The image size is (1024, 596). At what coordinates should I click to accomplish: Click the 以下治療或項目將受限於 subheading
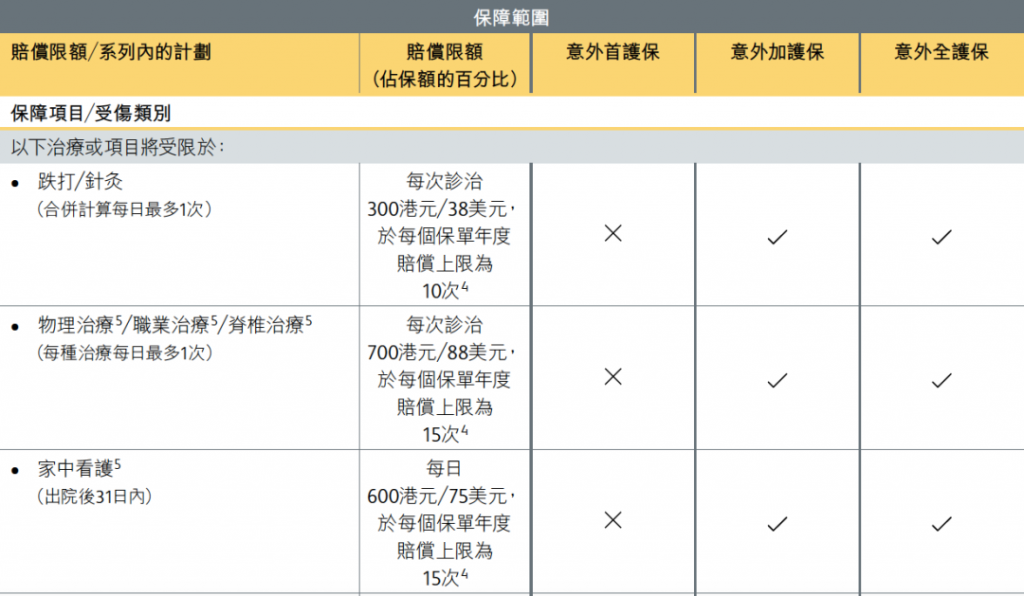(118, 147)
